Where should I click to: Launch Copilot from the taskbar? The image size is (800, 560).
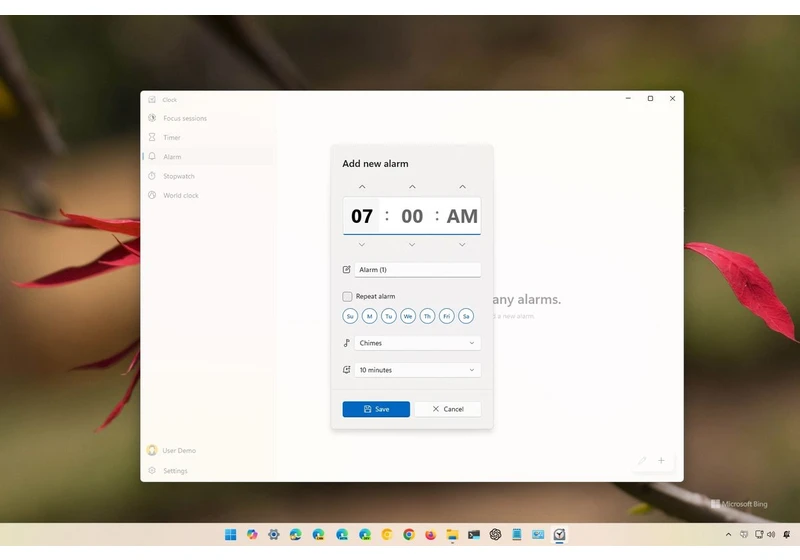pyautogui.click(x=252, y=534)
